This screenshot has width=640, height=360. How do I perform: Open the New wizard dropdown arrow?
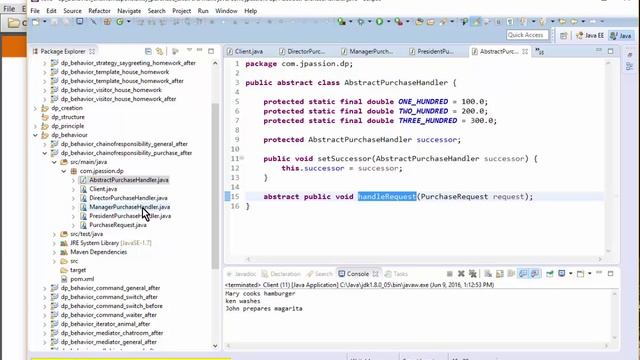44,22
